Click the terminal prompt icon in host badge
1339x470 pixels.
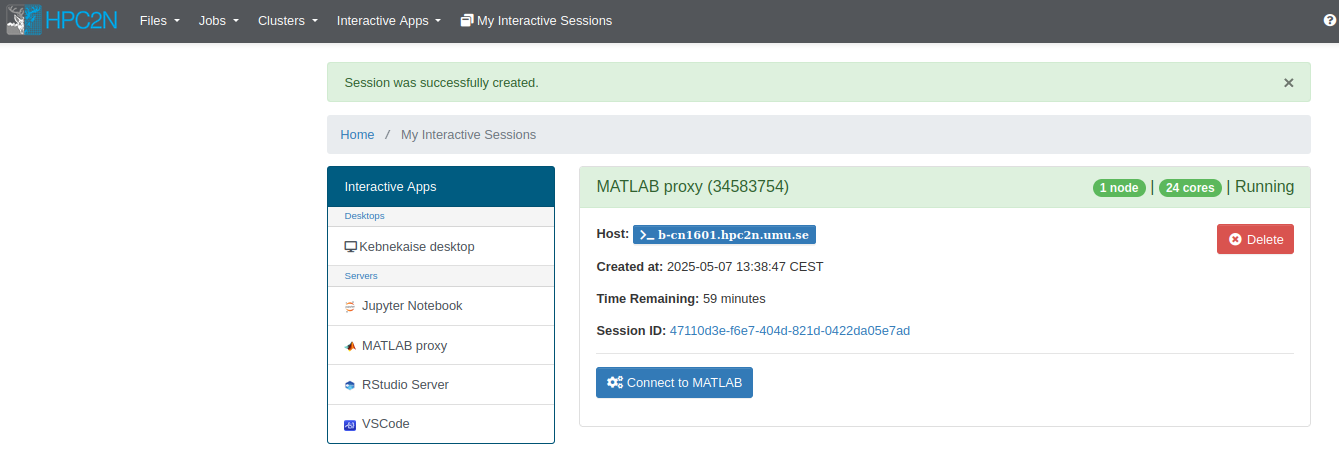[x=647, y=235]
